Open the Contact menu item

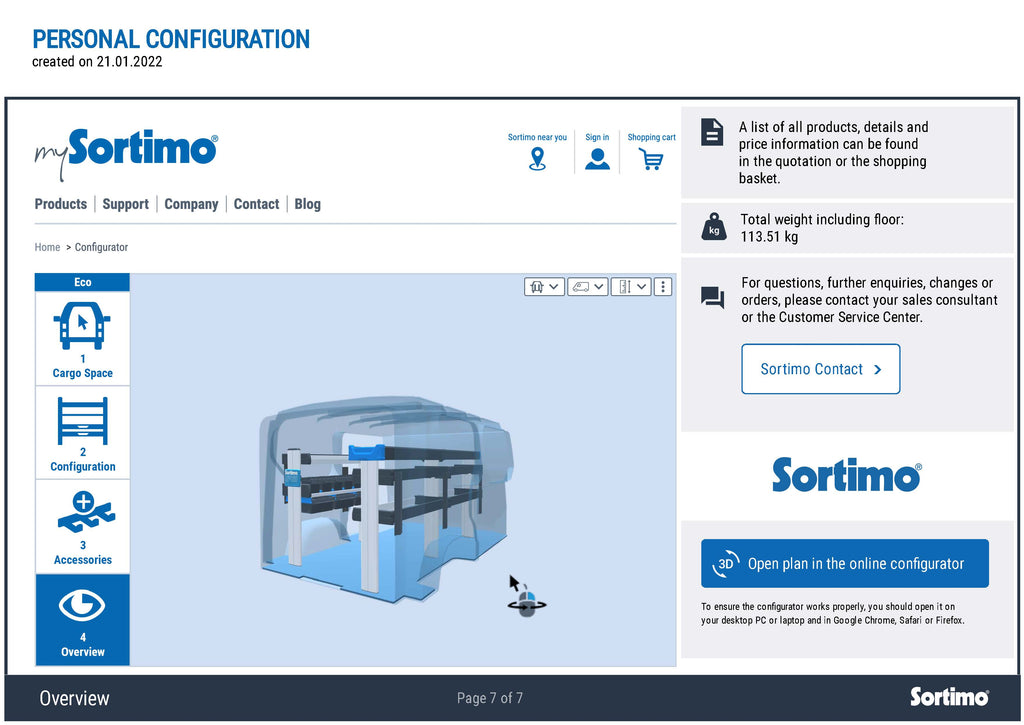[257, 204]
